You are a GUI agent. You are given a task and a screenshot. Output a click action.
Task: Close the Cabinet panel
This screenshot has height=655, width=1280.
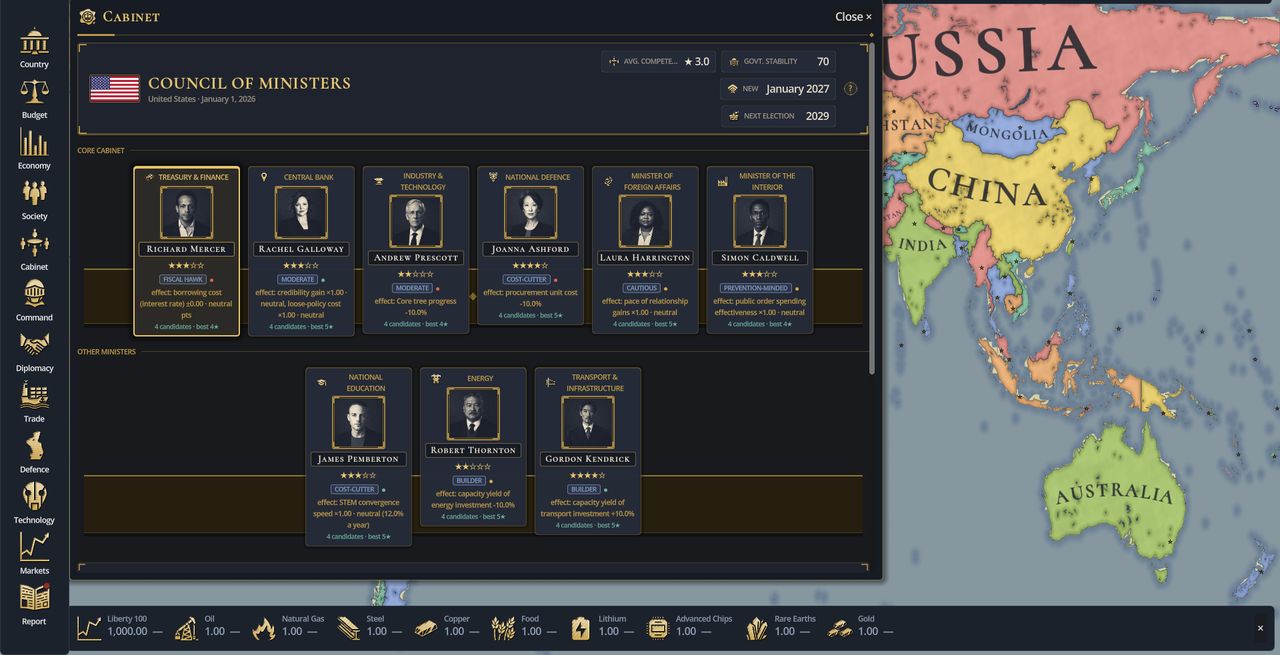(x=853, y=16)
